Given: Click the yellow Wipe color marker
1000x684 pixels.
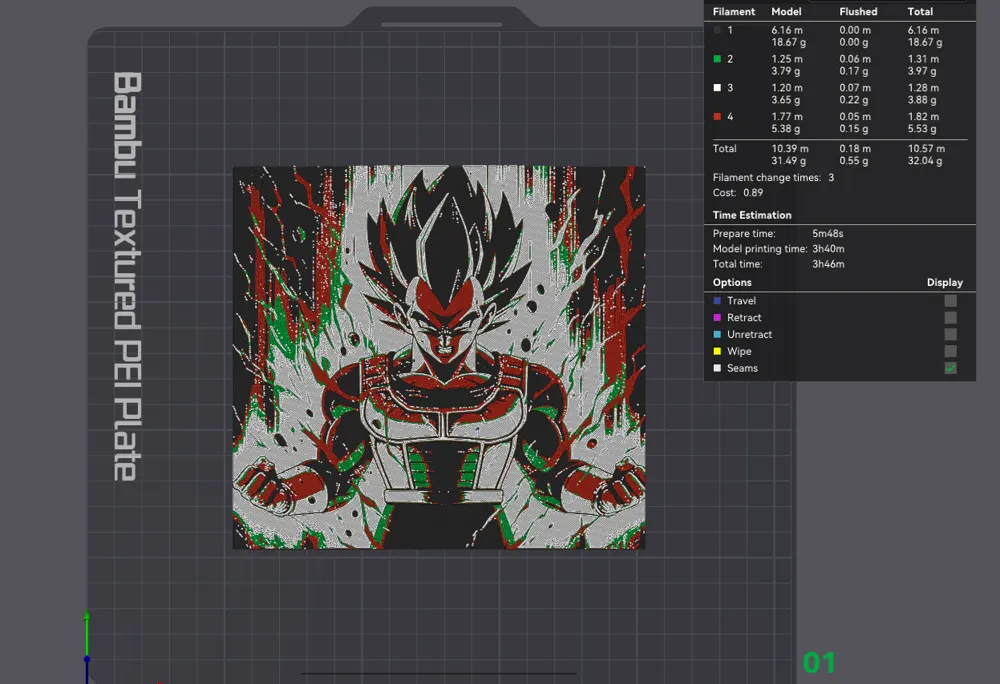Looking at the screenshot, I should click(716, 351).
